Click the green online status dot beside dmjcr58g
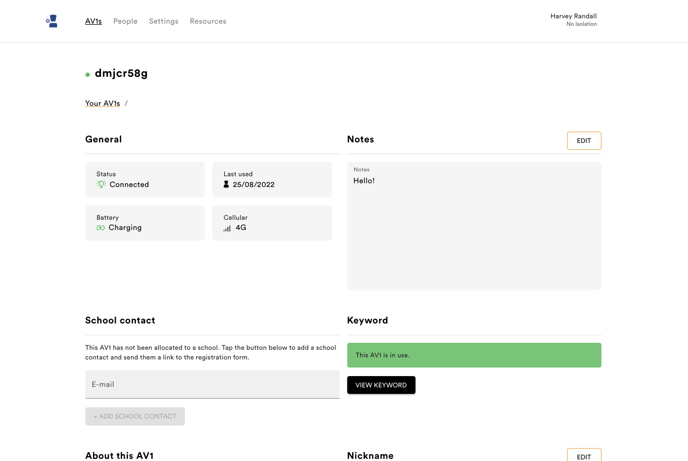The width and height of the screenshot is (688, 461). click(x=88, y=75)
